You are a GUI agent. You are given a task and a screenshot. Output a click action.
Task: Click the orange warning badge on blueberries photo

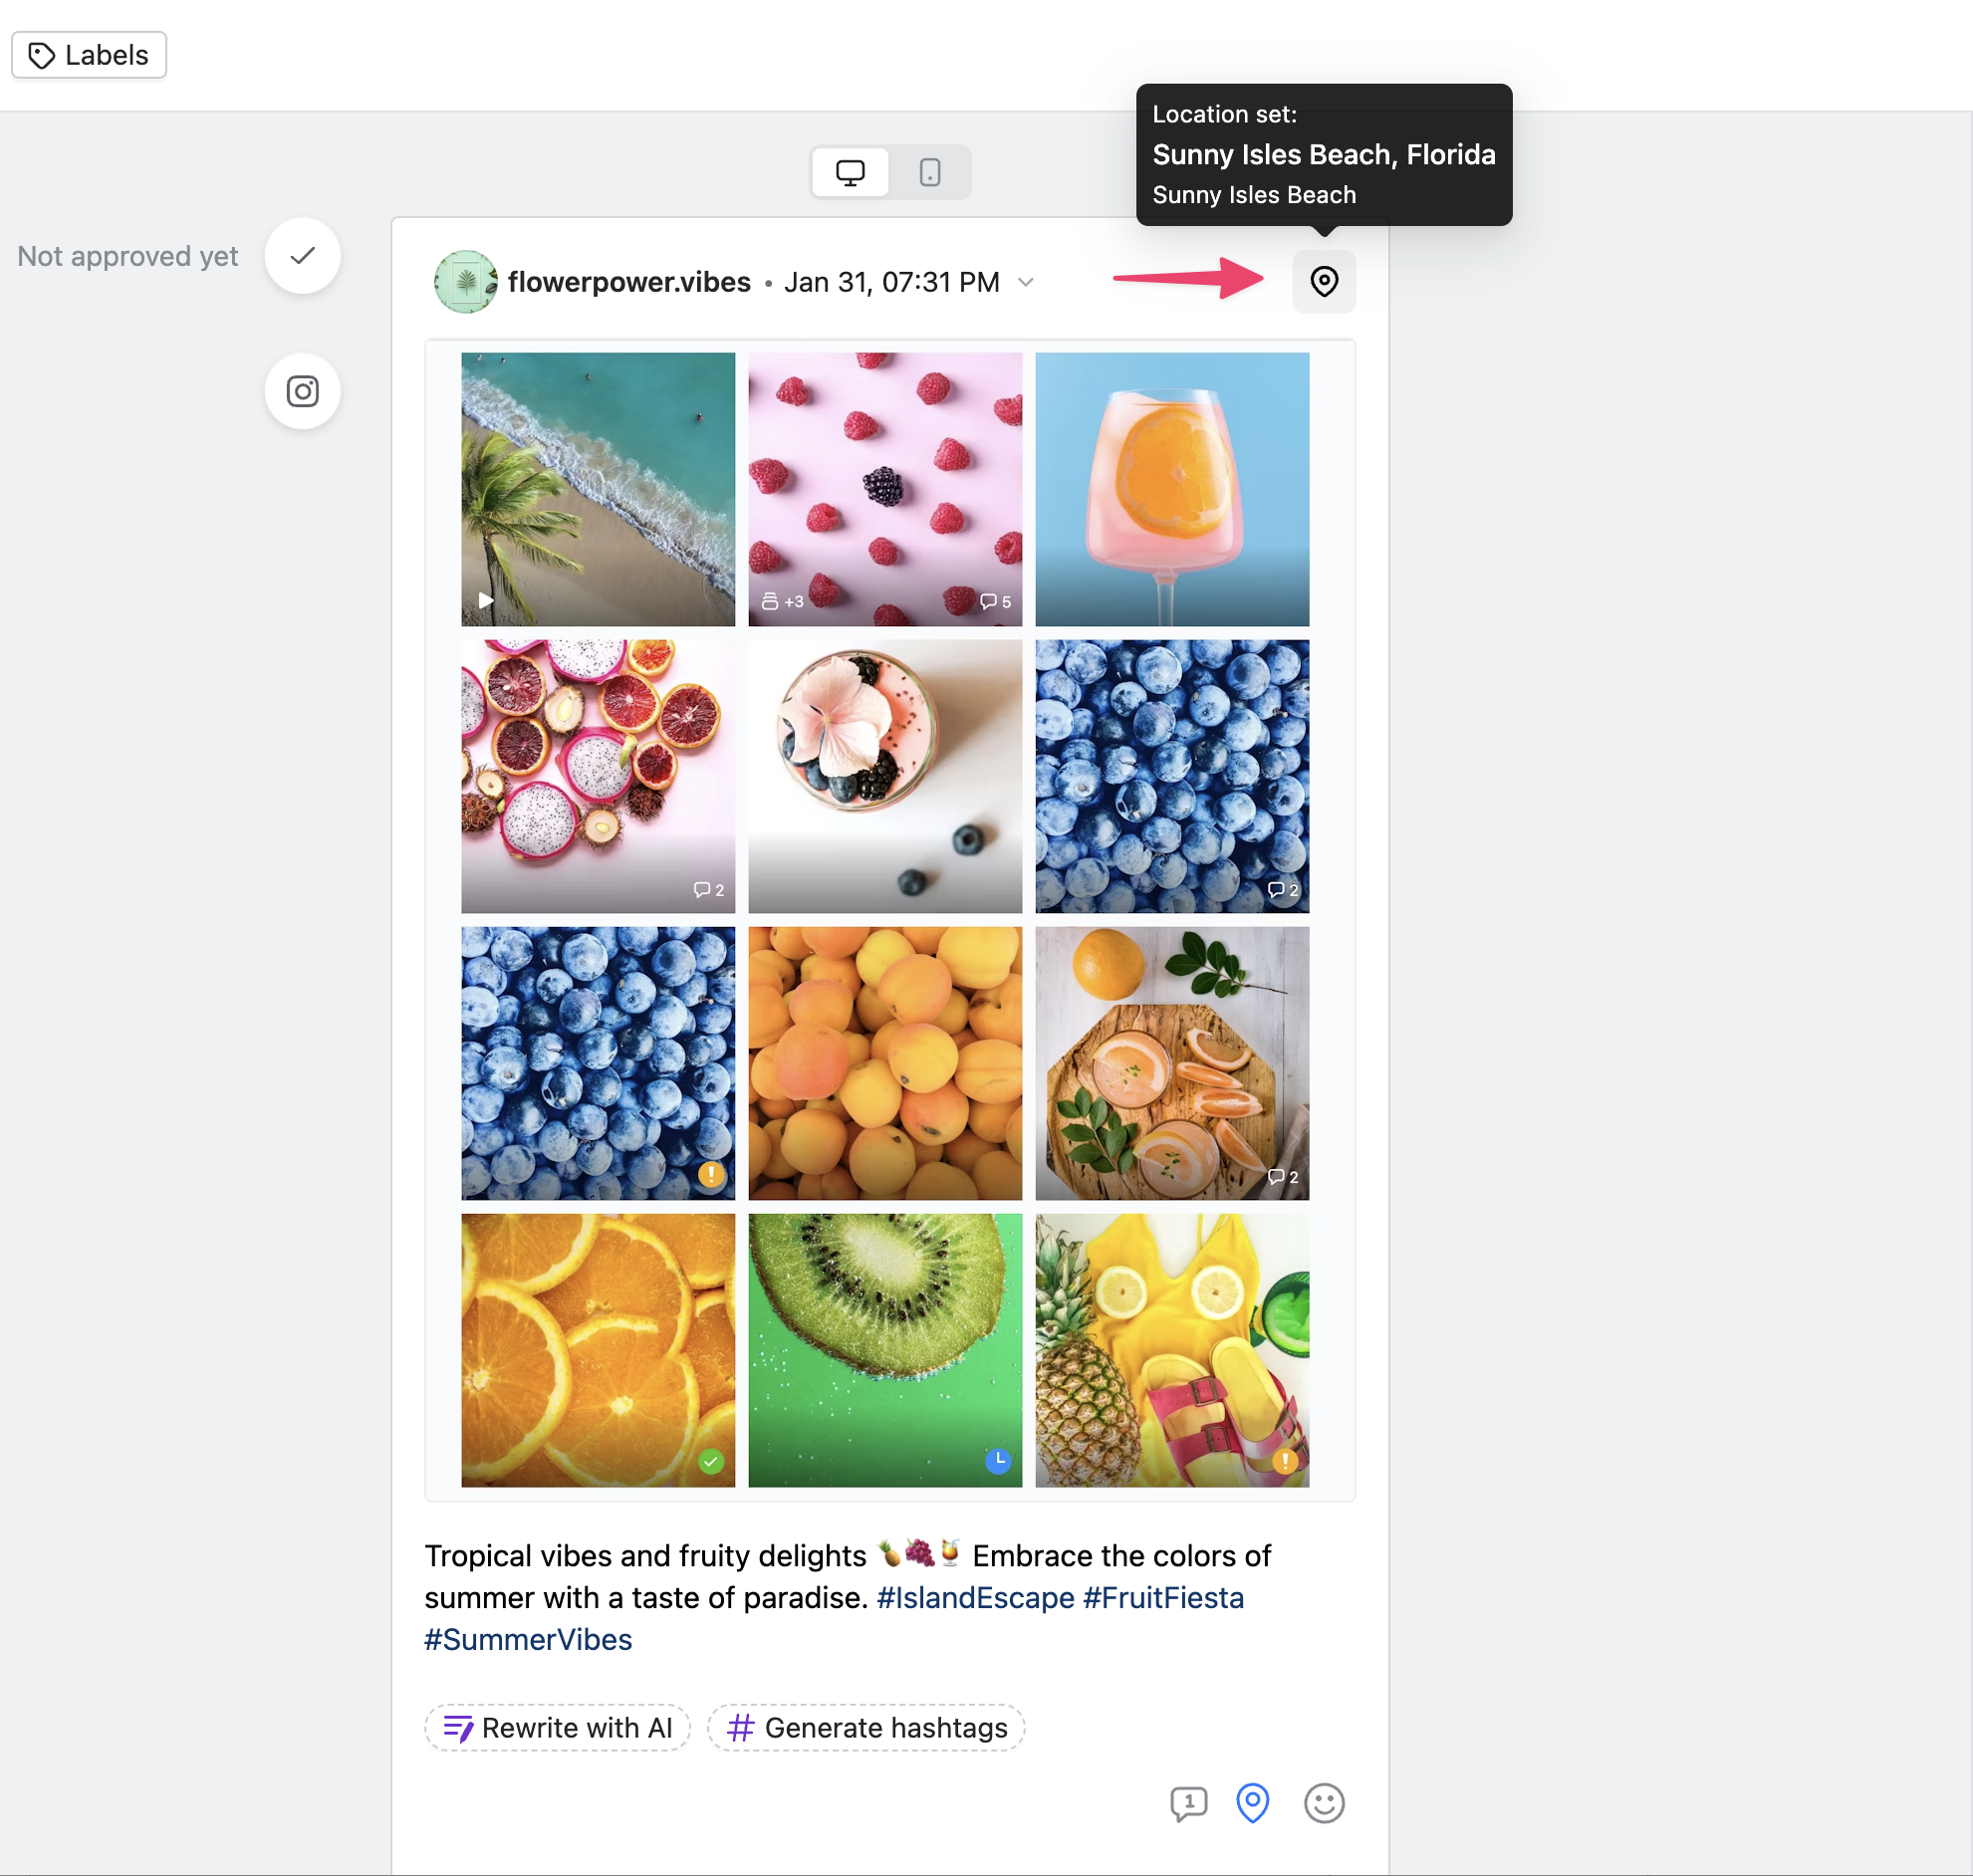click(710, 1174)
